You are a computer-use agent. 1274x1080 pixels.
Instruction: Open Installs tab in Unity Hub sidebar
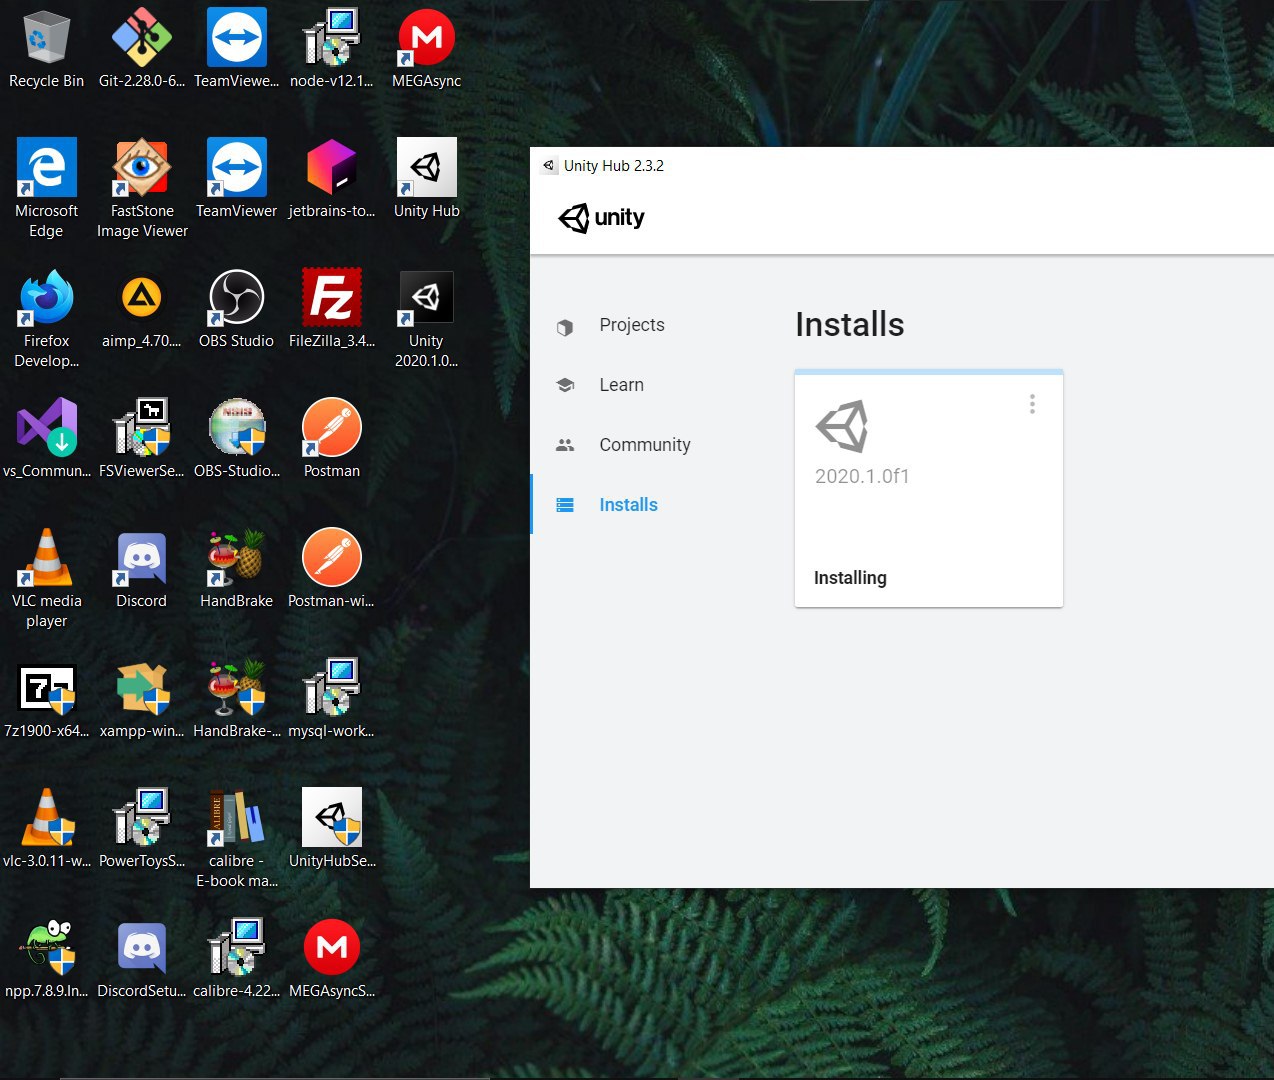[x=628, y=505]
